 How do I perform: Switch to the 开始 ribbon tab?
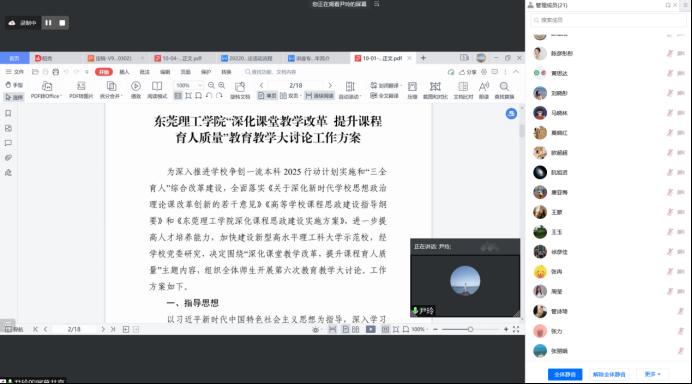tap(104, 72)
